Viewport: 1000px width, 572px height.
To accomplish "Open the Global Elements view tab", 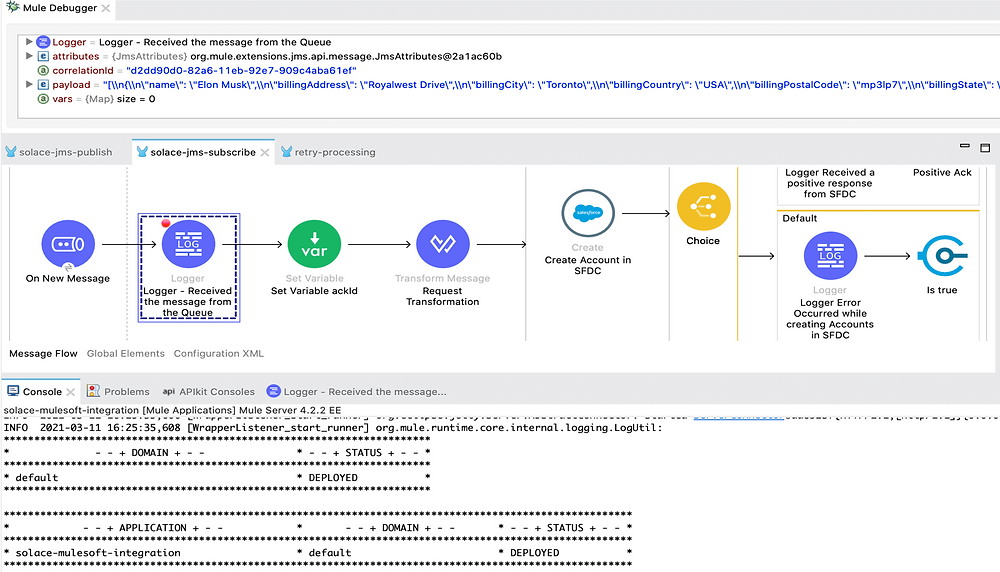I will point(126,353).
